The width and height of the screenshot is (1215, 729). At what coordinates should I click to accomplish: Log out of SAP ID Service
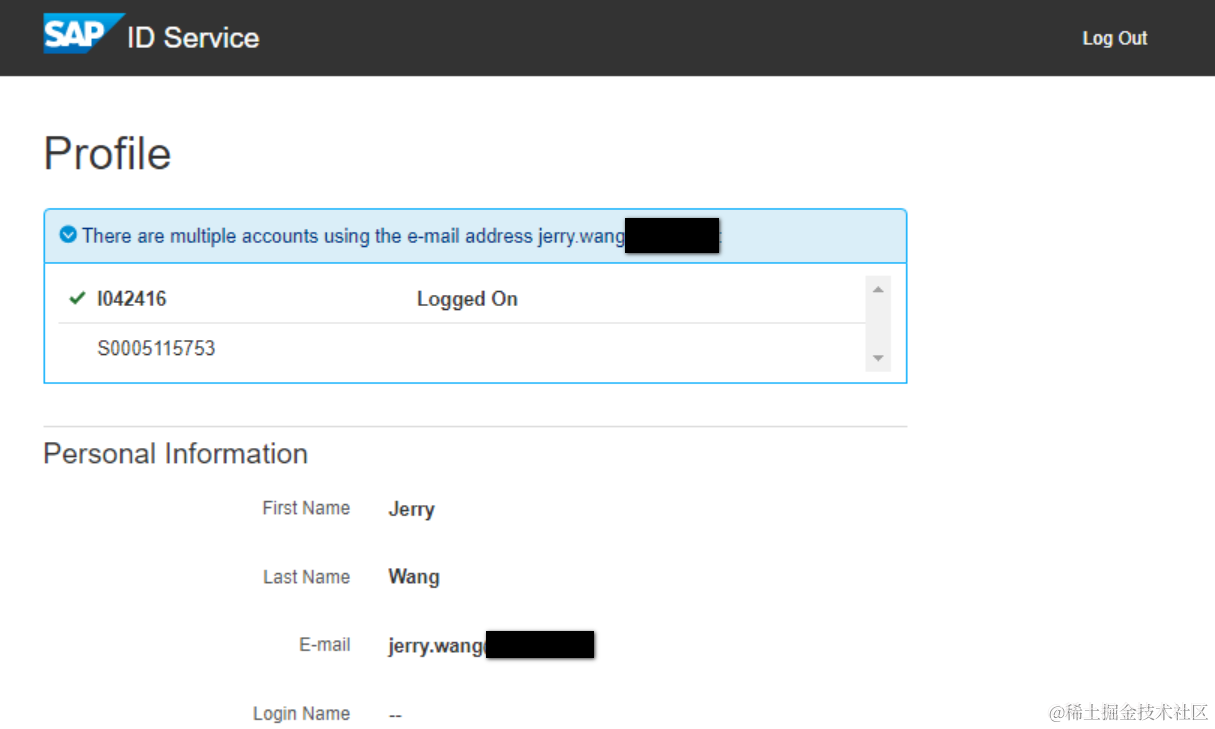1115,38
